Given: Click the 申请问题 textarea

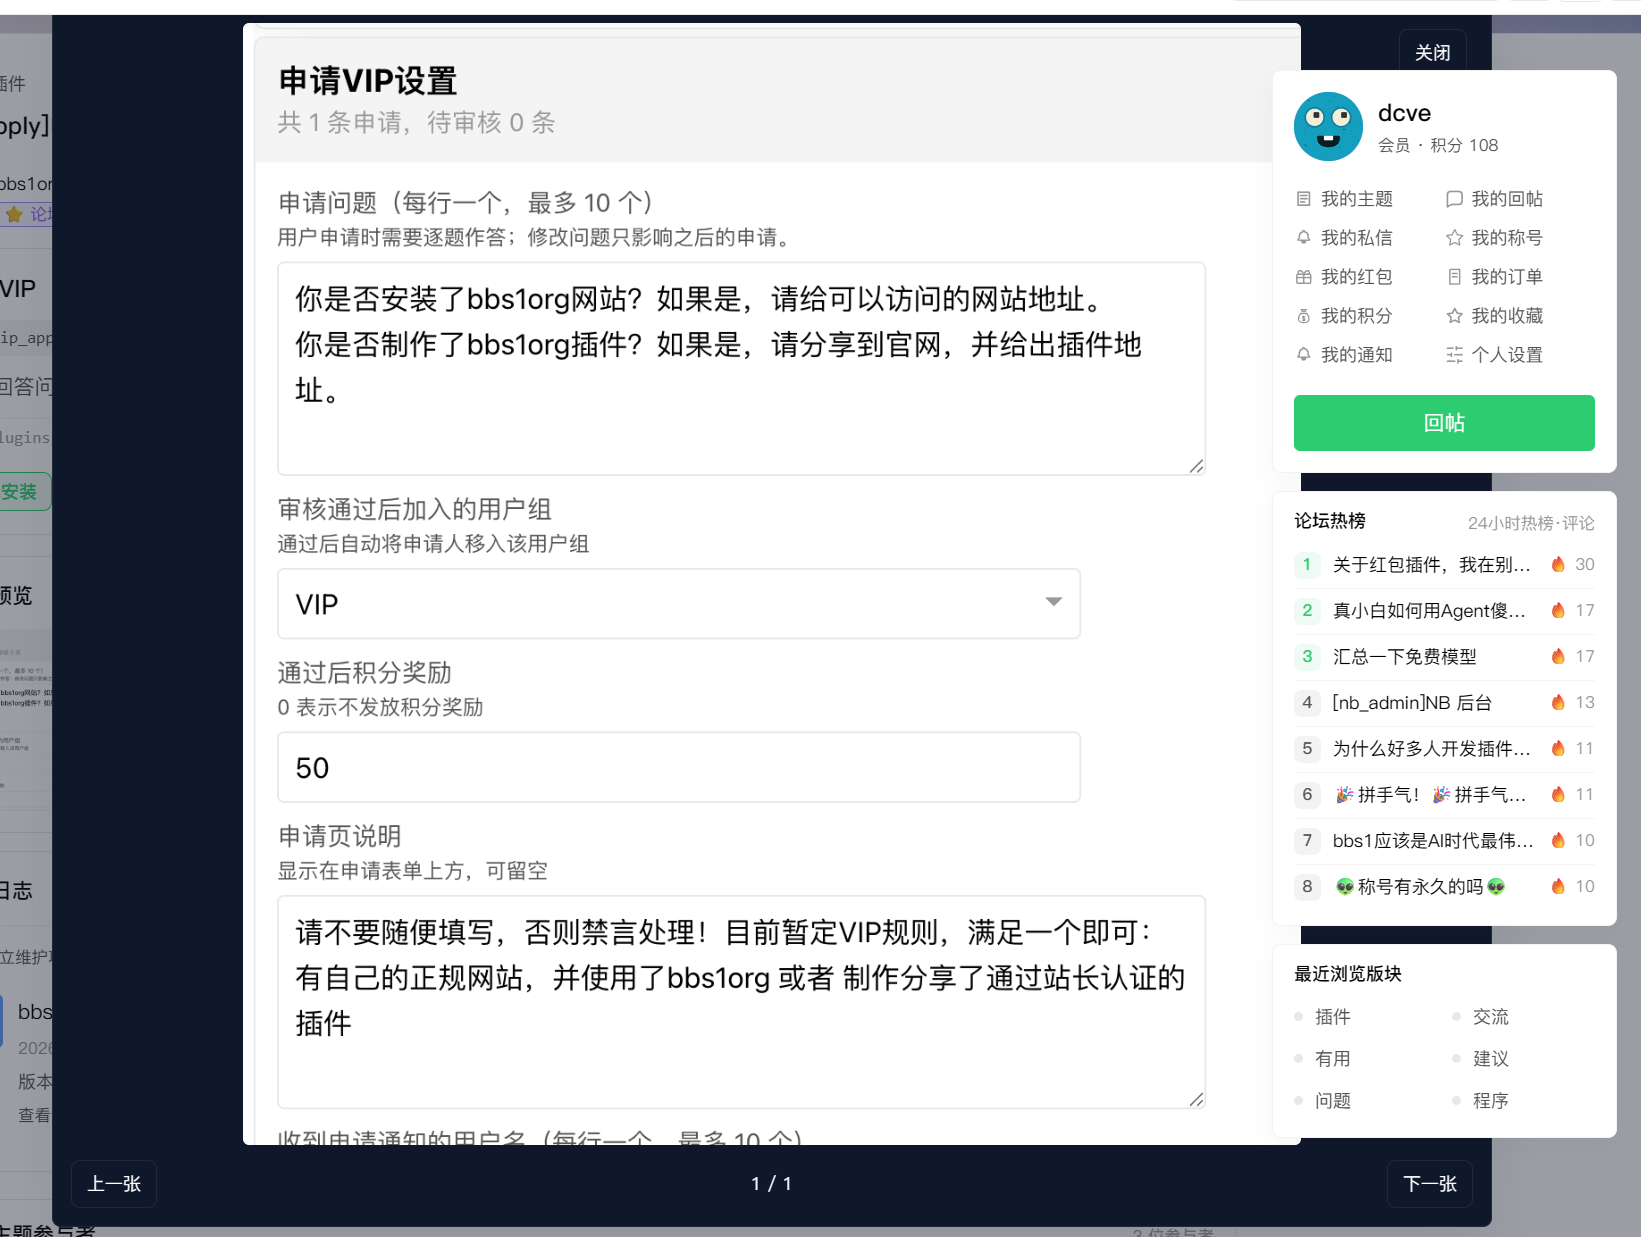Looking at the screenshot, I should (741, 368).
